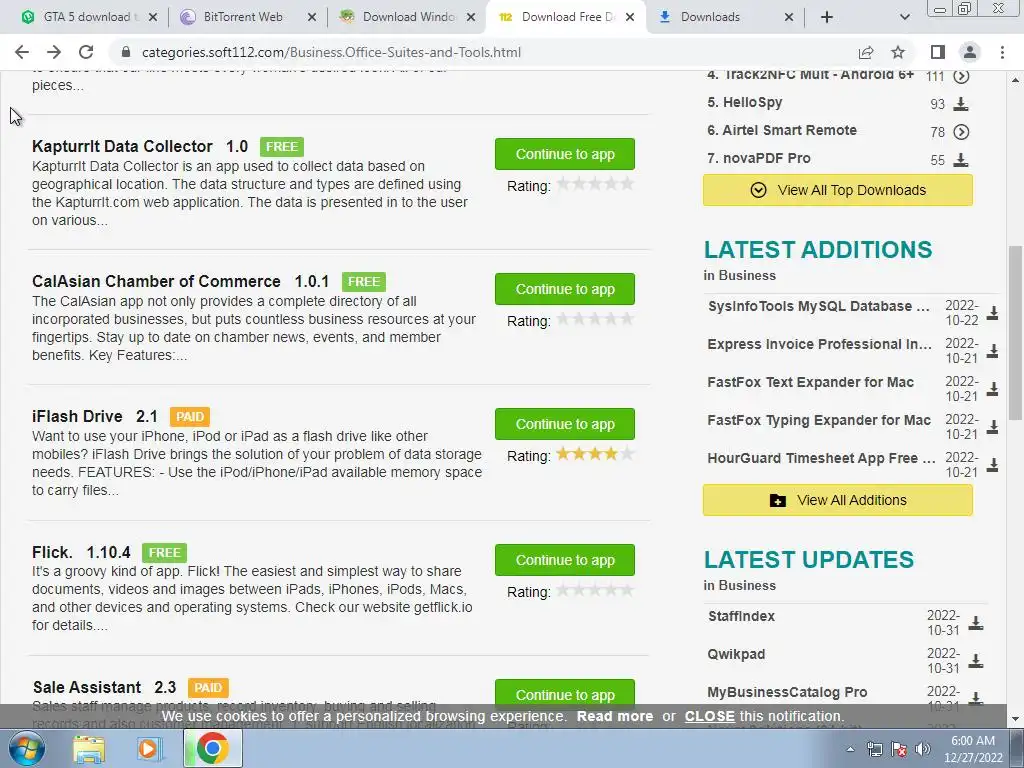Viewport: 1024px width, 768px height.
Task: Open MyBusinessCatalog Pro latest update link
Action: click(x=787, y=692)
